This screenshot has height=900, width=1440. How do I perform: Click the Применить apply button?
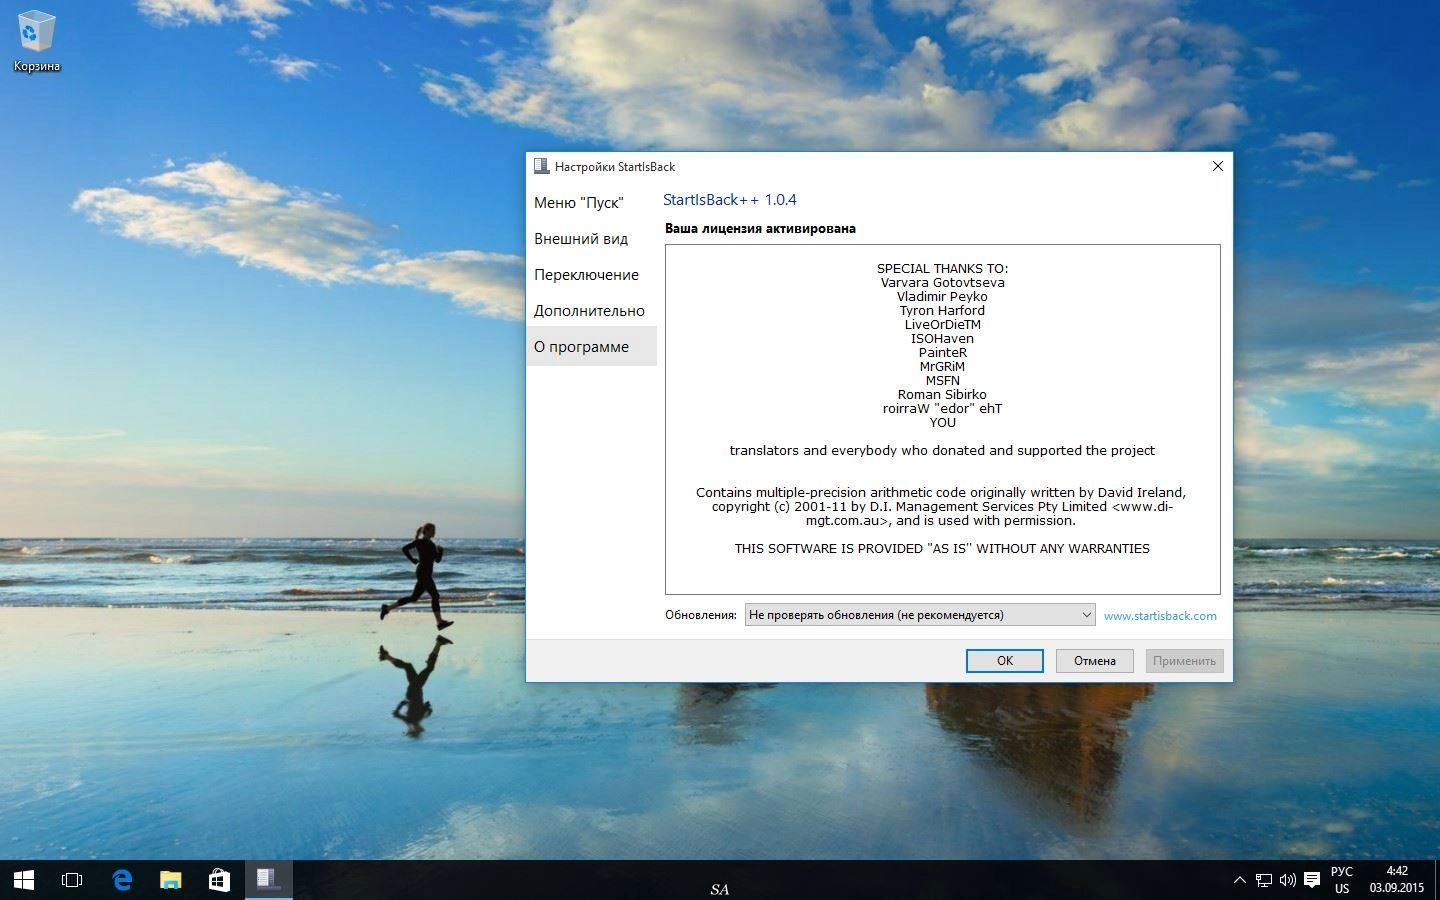click(1184, 661)
